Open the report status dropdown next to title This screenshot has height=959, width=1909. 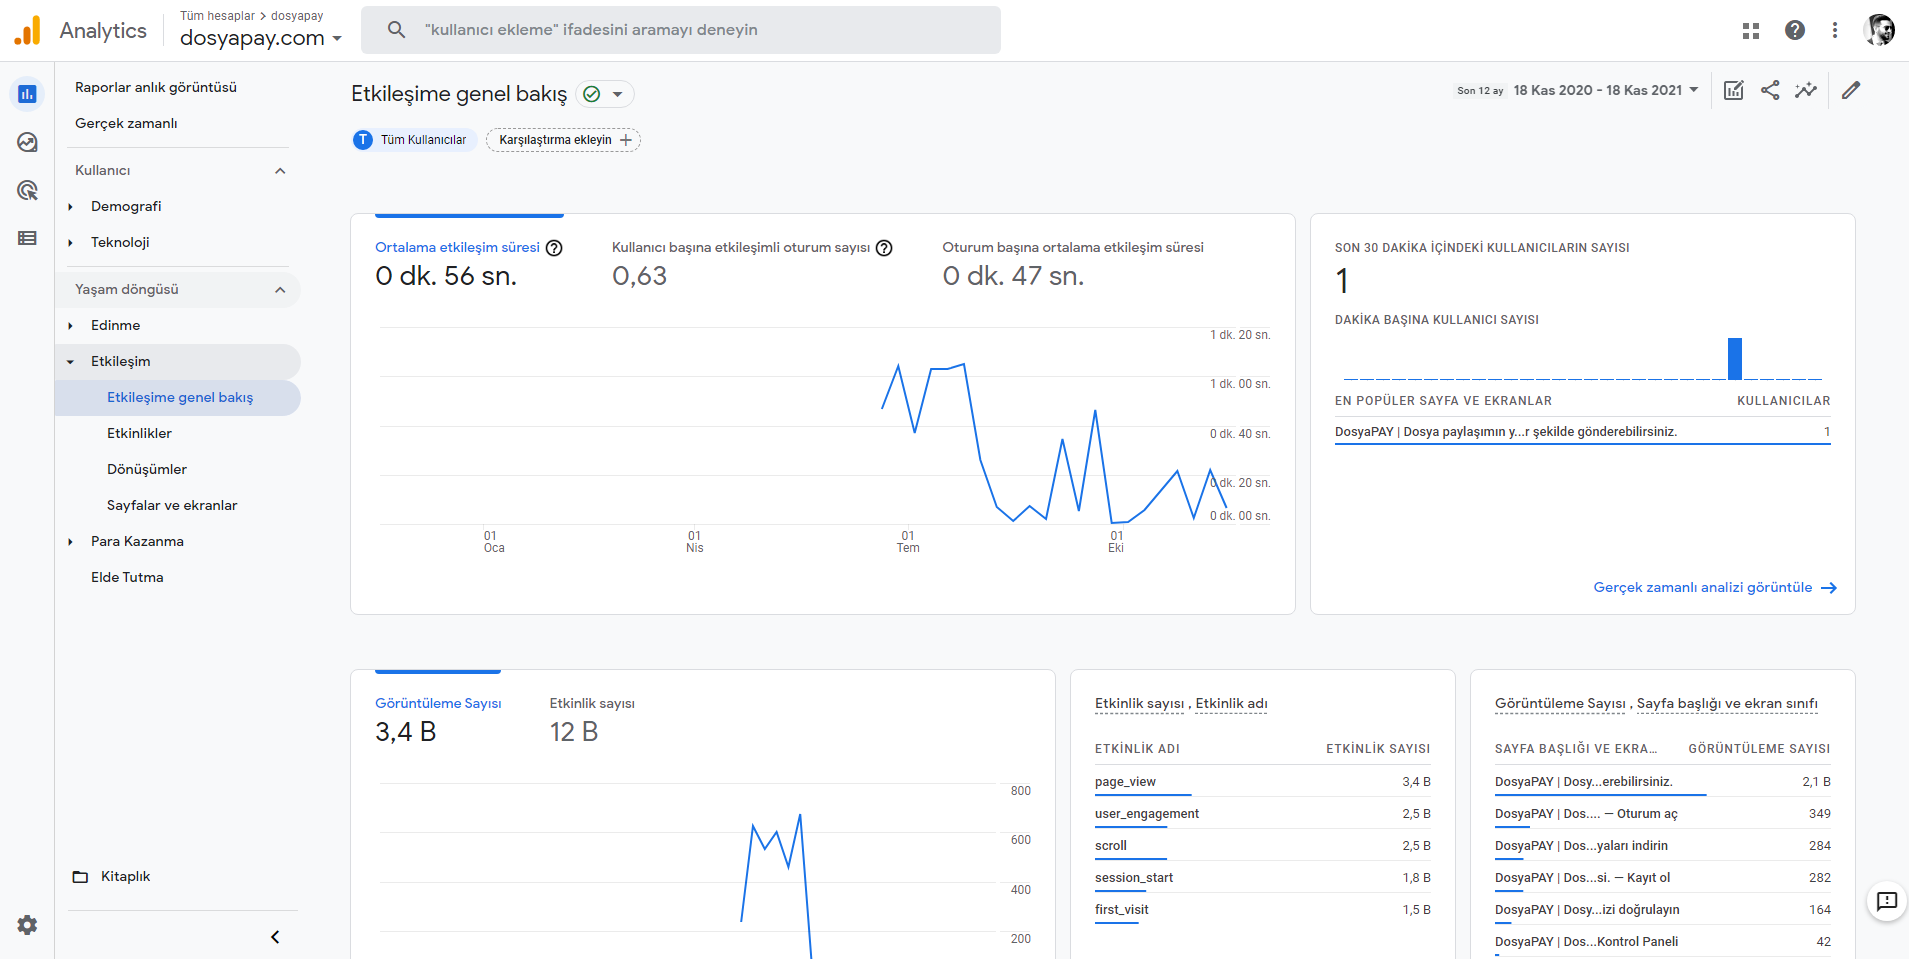point(605,94)
